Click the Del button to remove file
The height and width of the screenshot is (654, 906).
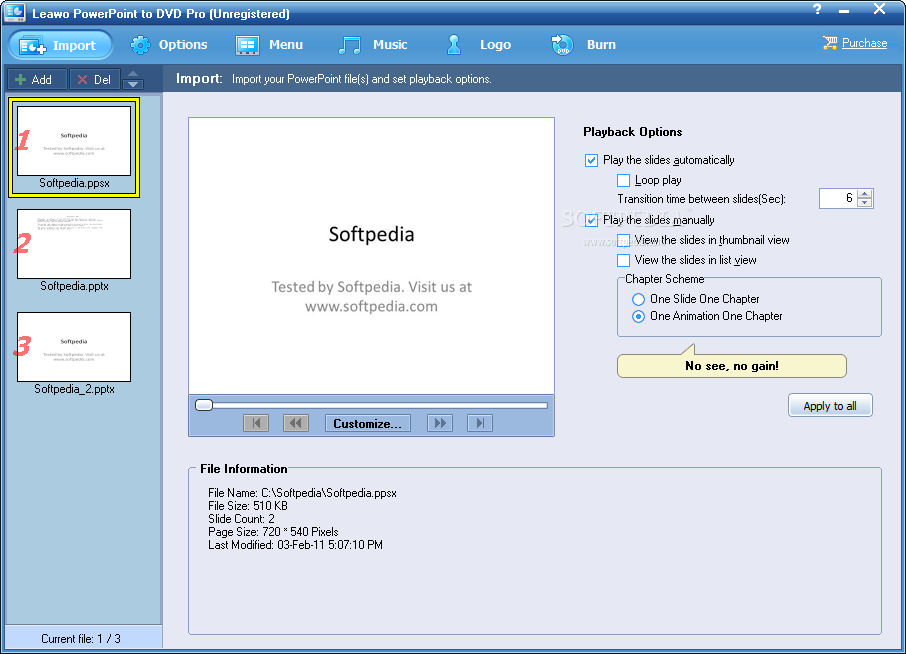coord(95,80)
